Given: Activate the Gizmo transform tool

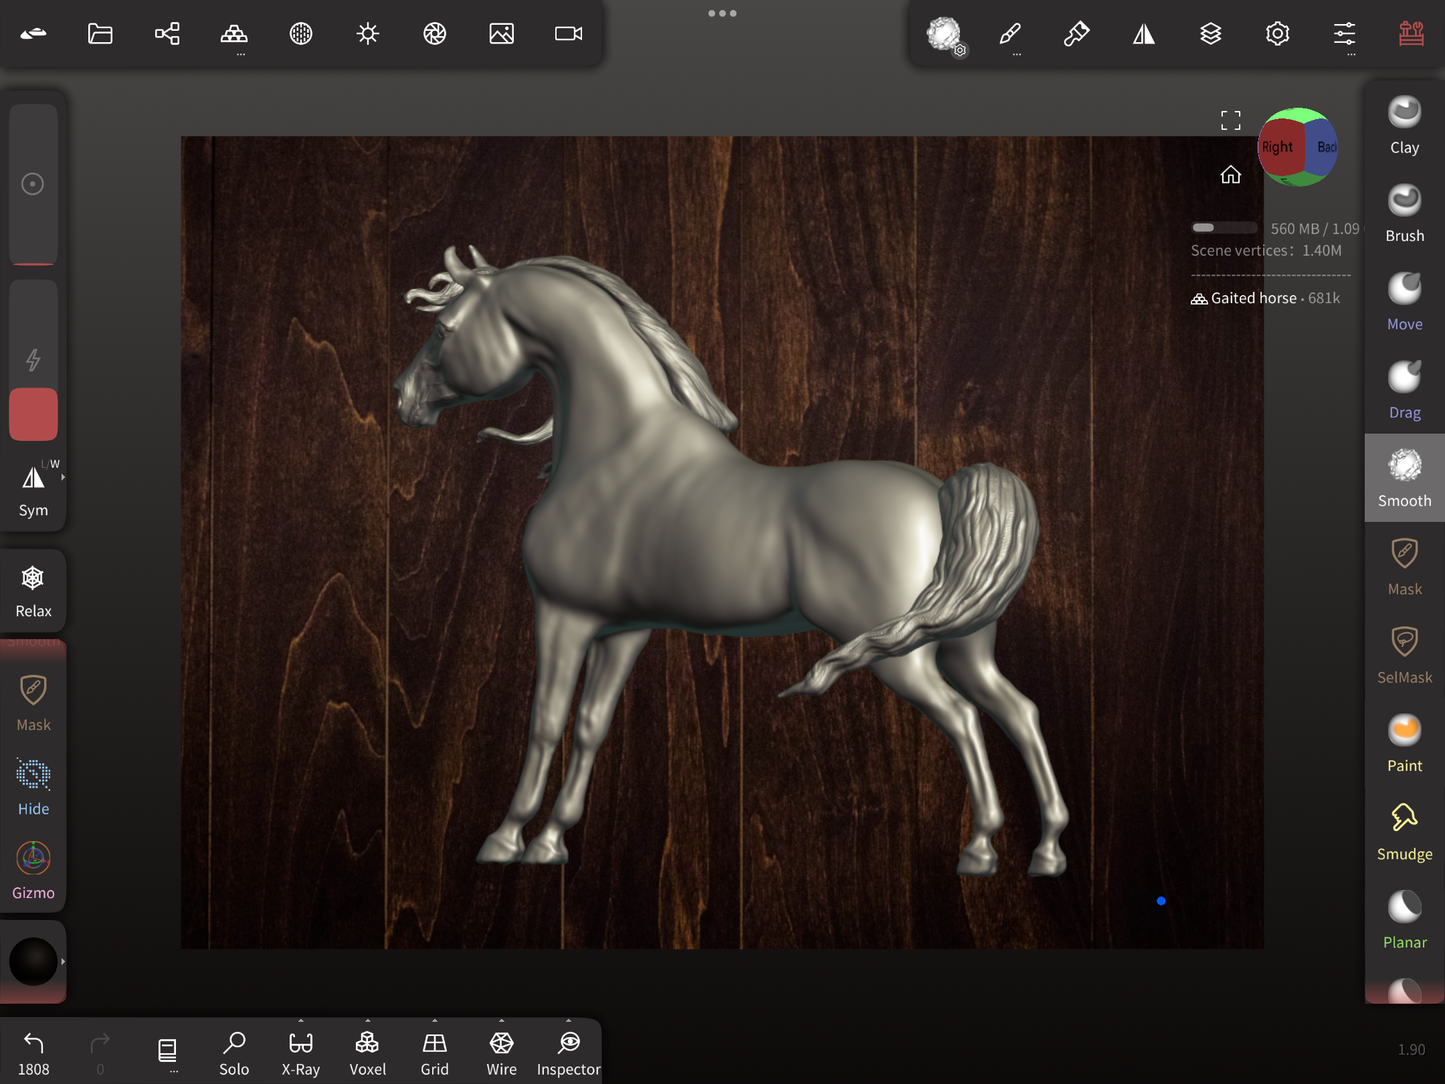Looking at the screenshot, I should (x=33, y=870).
